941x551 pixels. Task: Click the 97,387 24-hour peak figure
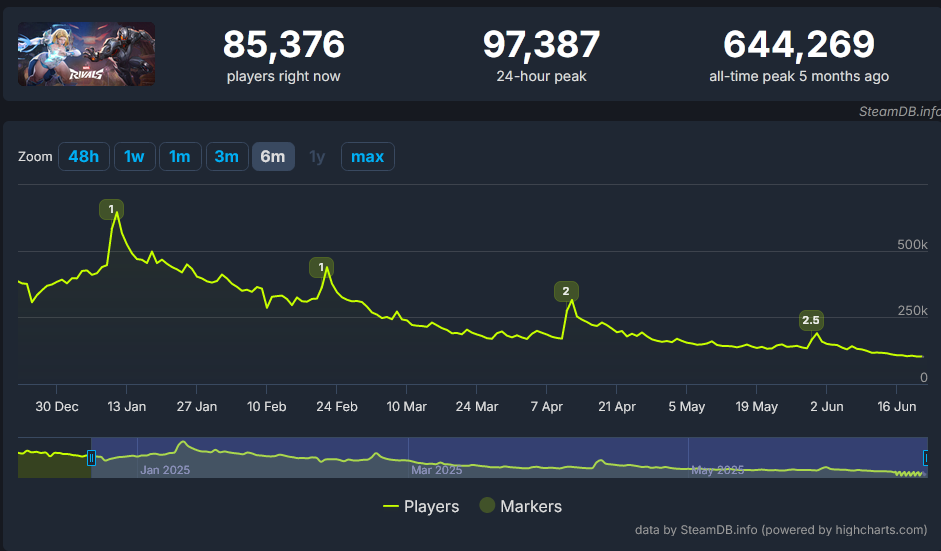[x=541, y=44]
